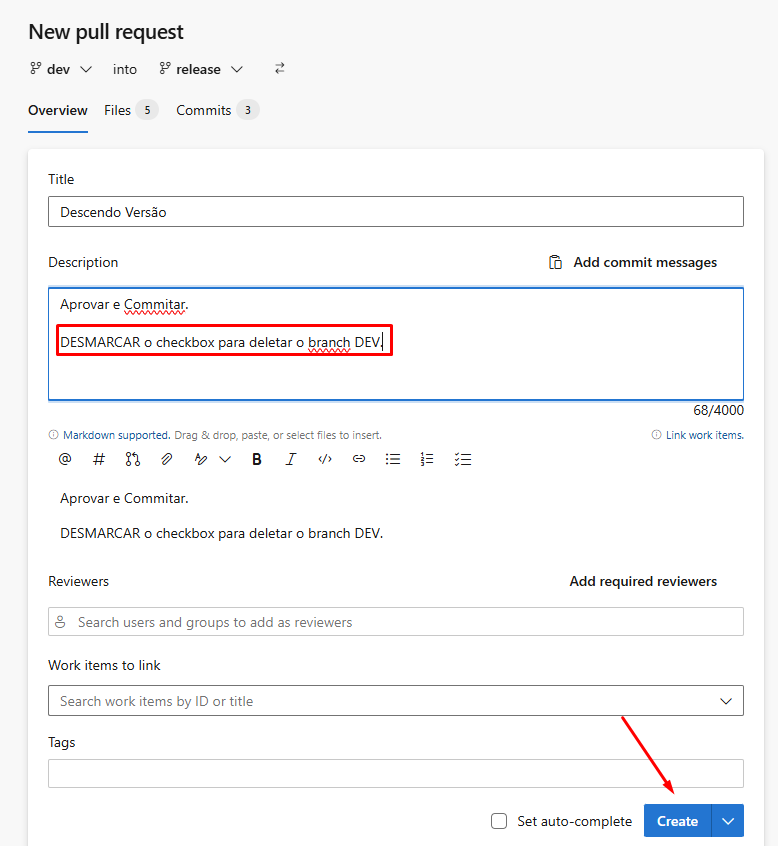778x846 pixels.
Task: Insert a code snippet with the code icon
Action: [x=325, y=459]
